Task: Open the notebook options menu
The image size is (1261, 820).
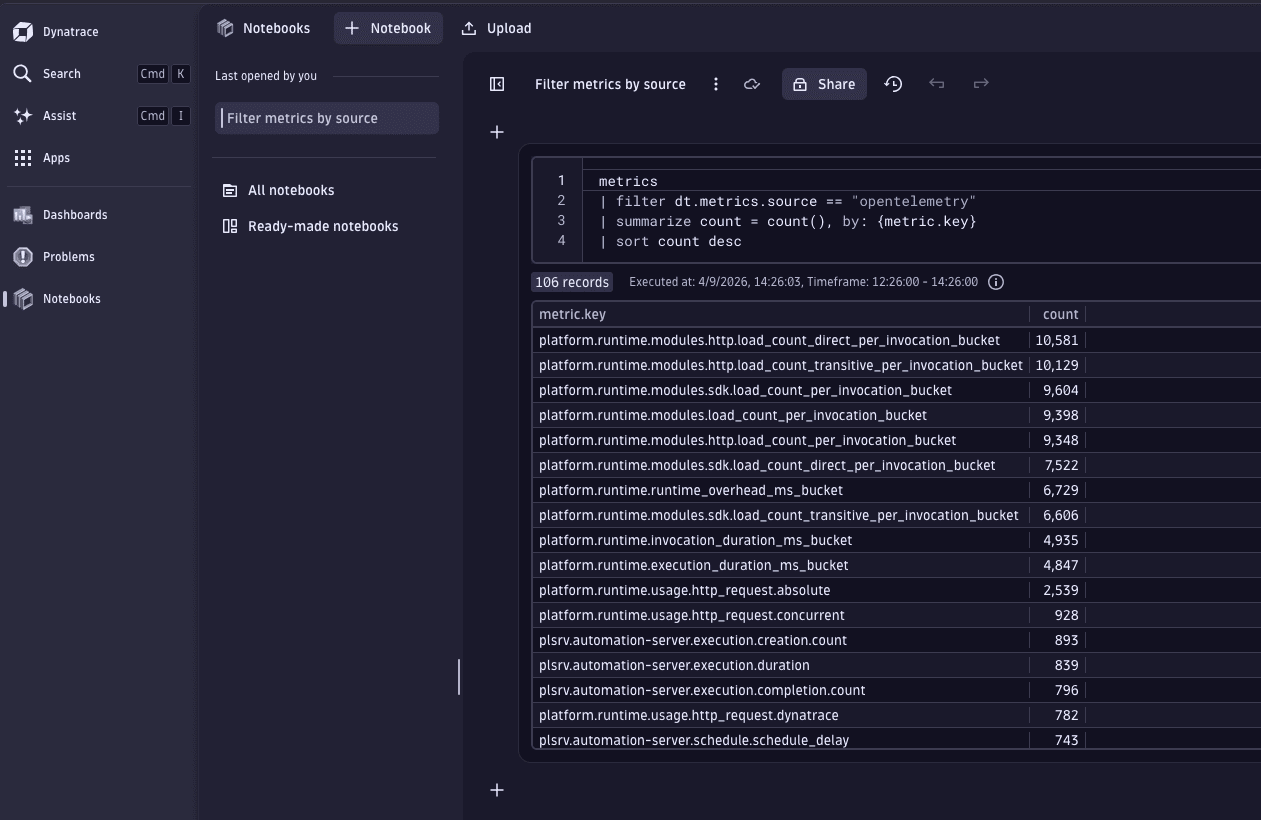Action: (x=716, y=84)
